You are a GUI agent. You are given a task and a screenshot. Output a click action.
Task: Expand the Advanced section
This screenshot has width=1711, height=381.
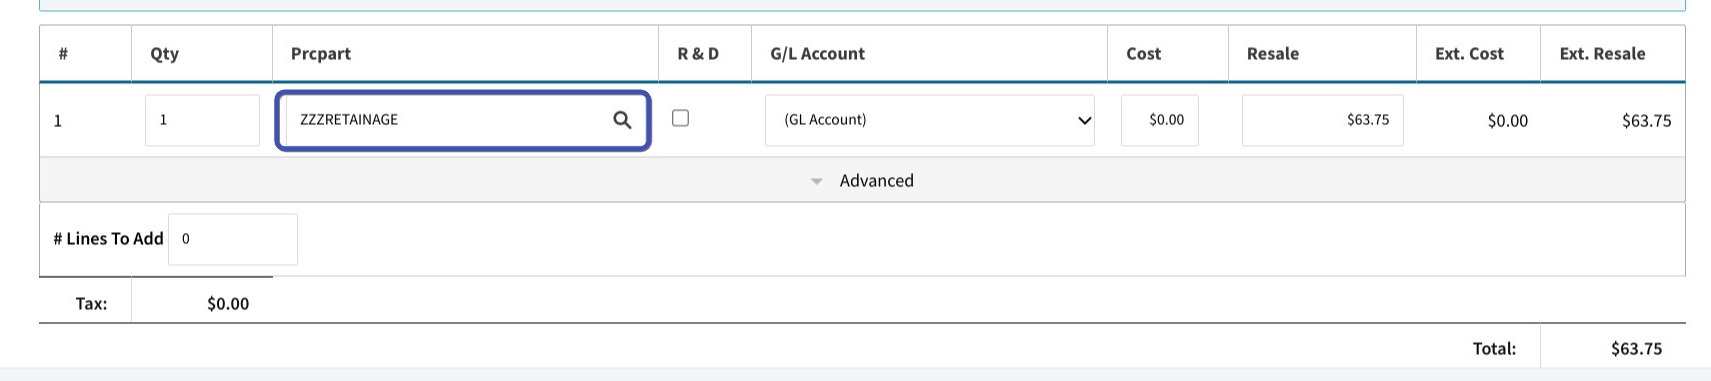[862, 180]
